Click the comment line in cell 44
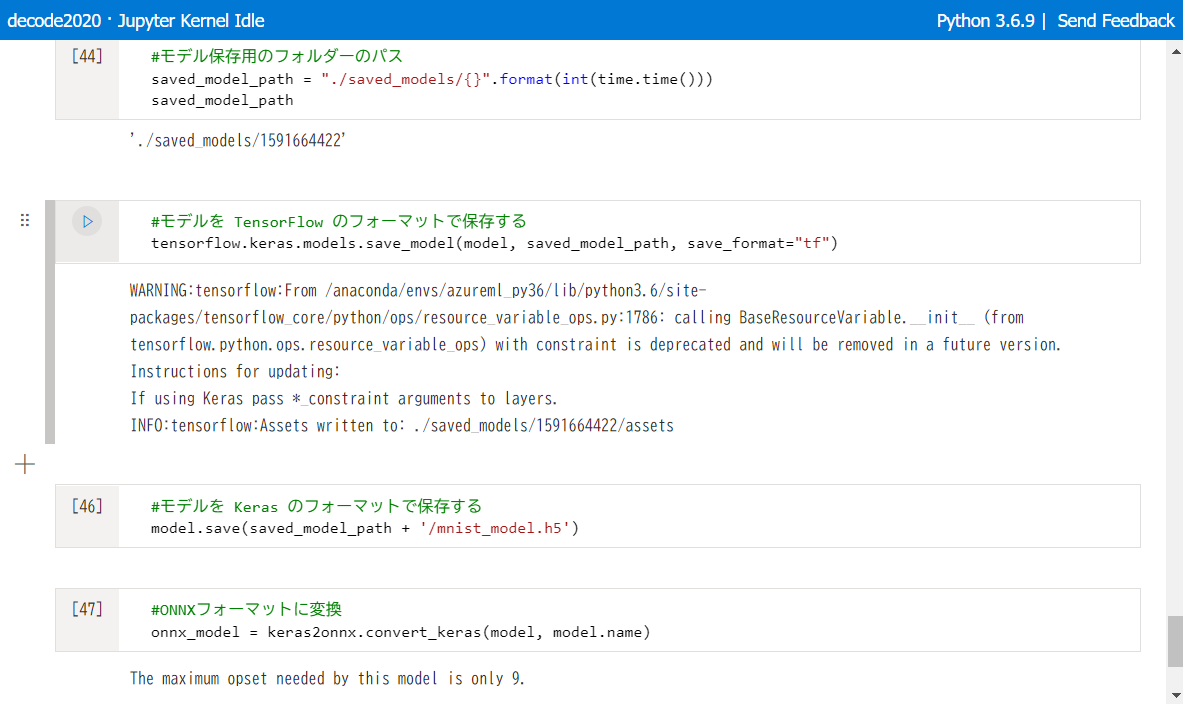Viewport: 1183px width, 704px height. coord(277,56)
